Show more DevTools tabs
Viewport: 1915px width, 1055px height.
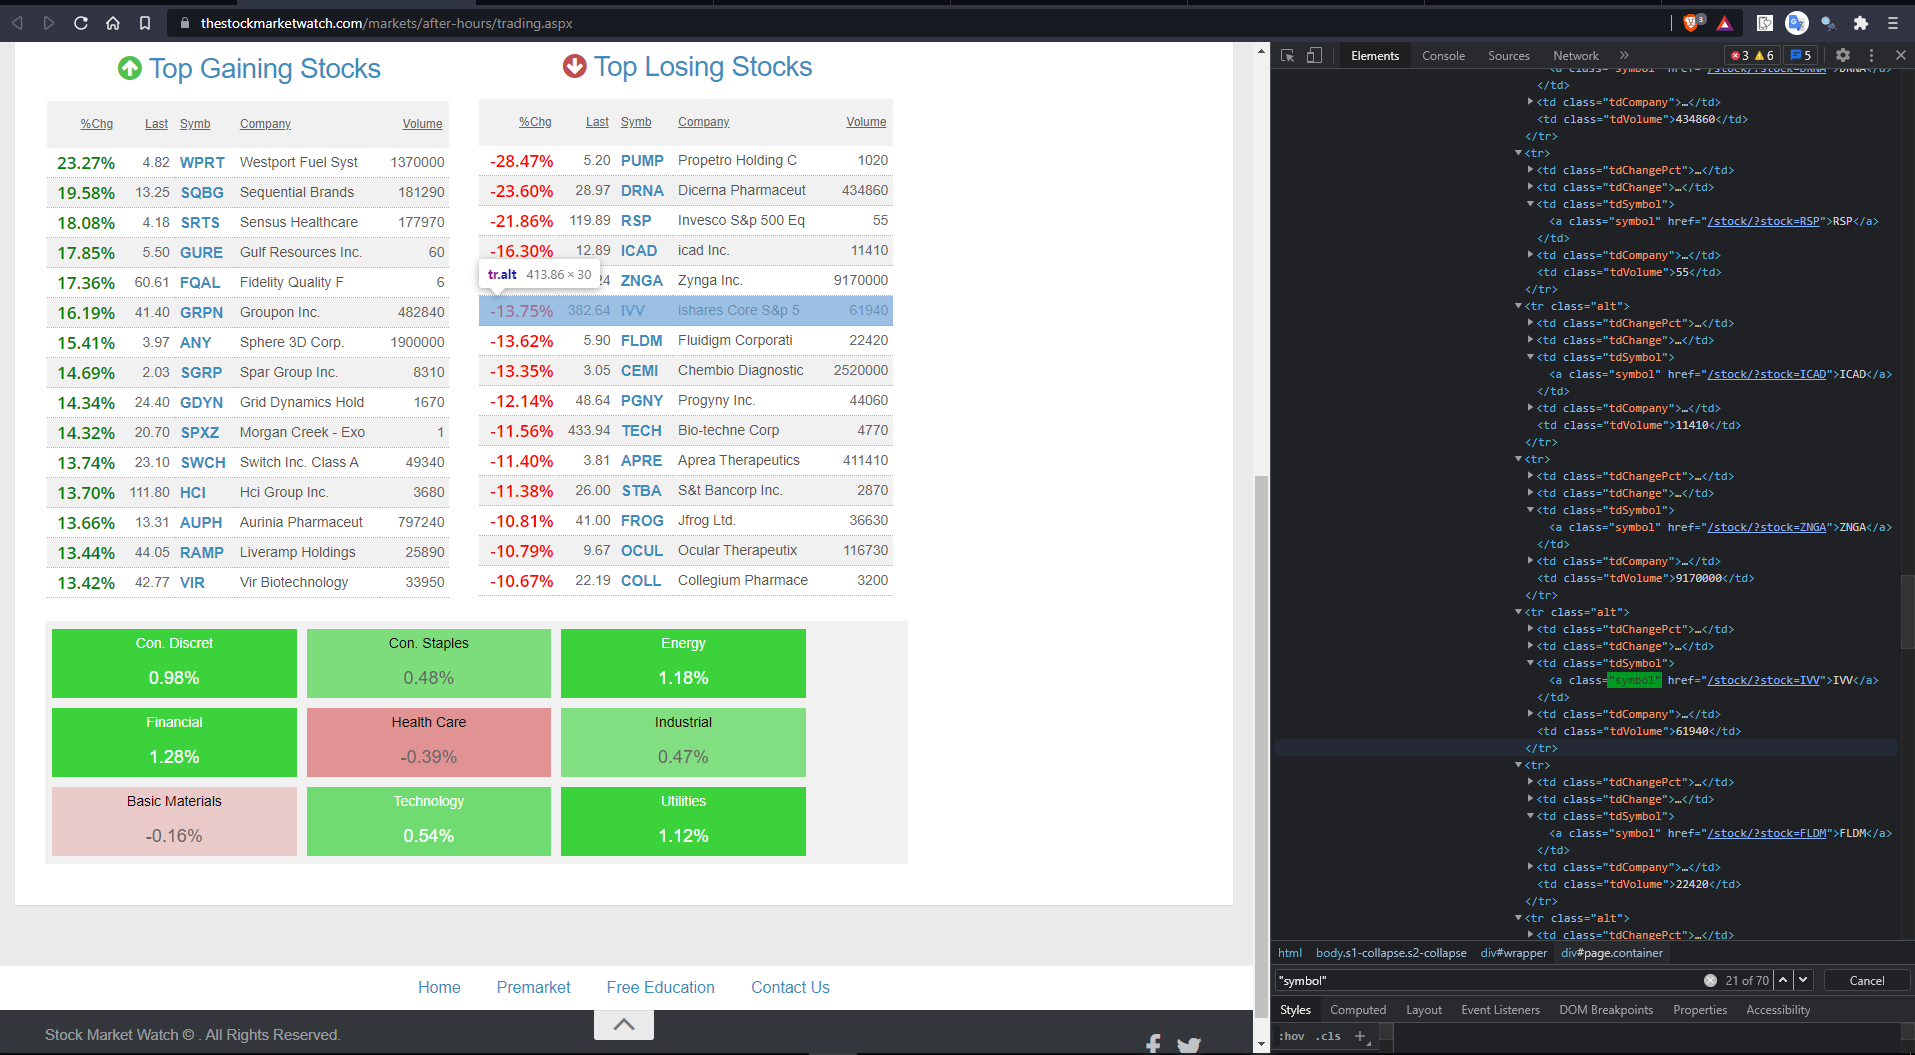click(x=1624, y=56)
